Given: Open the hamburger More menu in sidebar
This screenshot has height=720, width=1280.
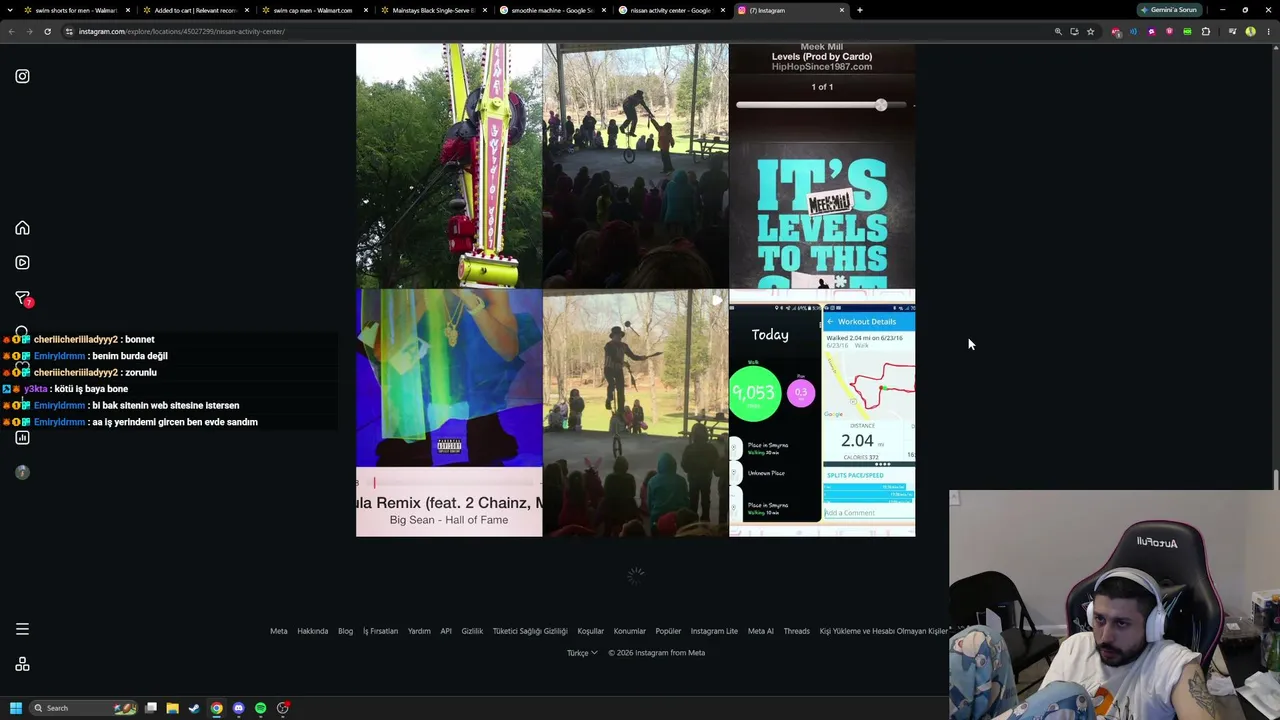Looking at the screenshot, I should point(22,629).
